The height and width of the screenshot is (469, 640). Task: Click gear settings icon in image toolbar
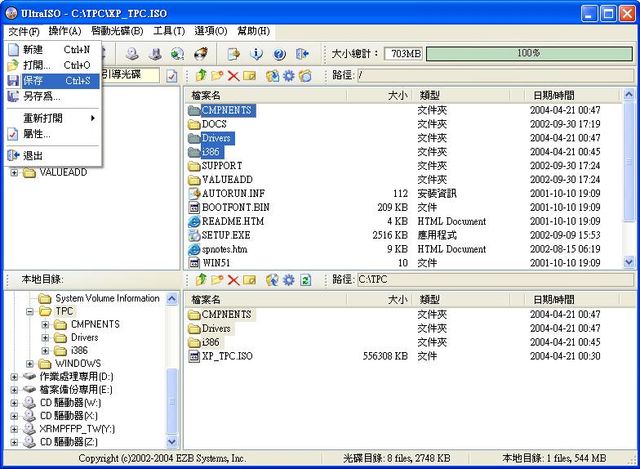click(x=289, y=76)
